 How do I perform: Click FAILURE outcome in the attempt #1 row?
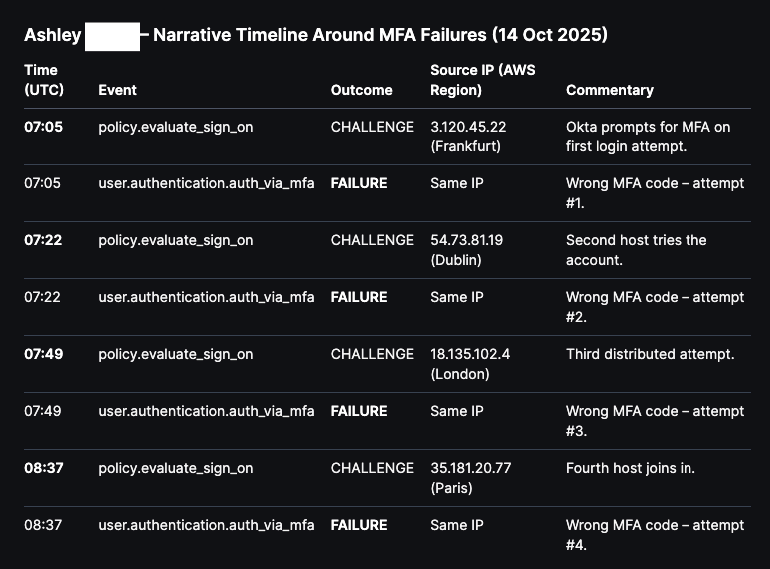click(359, 183)
